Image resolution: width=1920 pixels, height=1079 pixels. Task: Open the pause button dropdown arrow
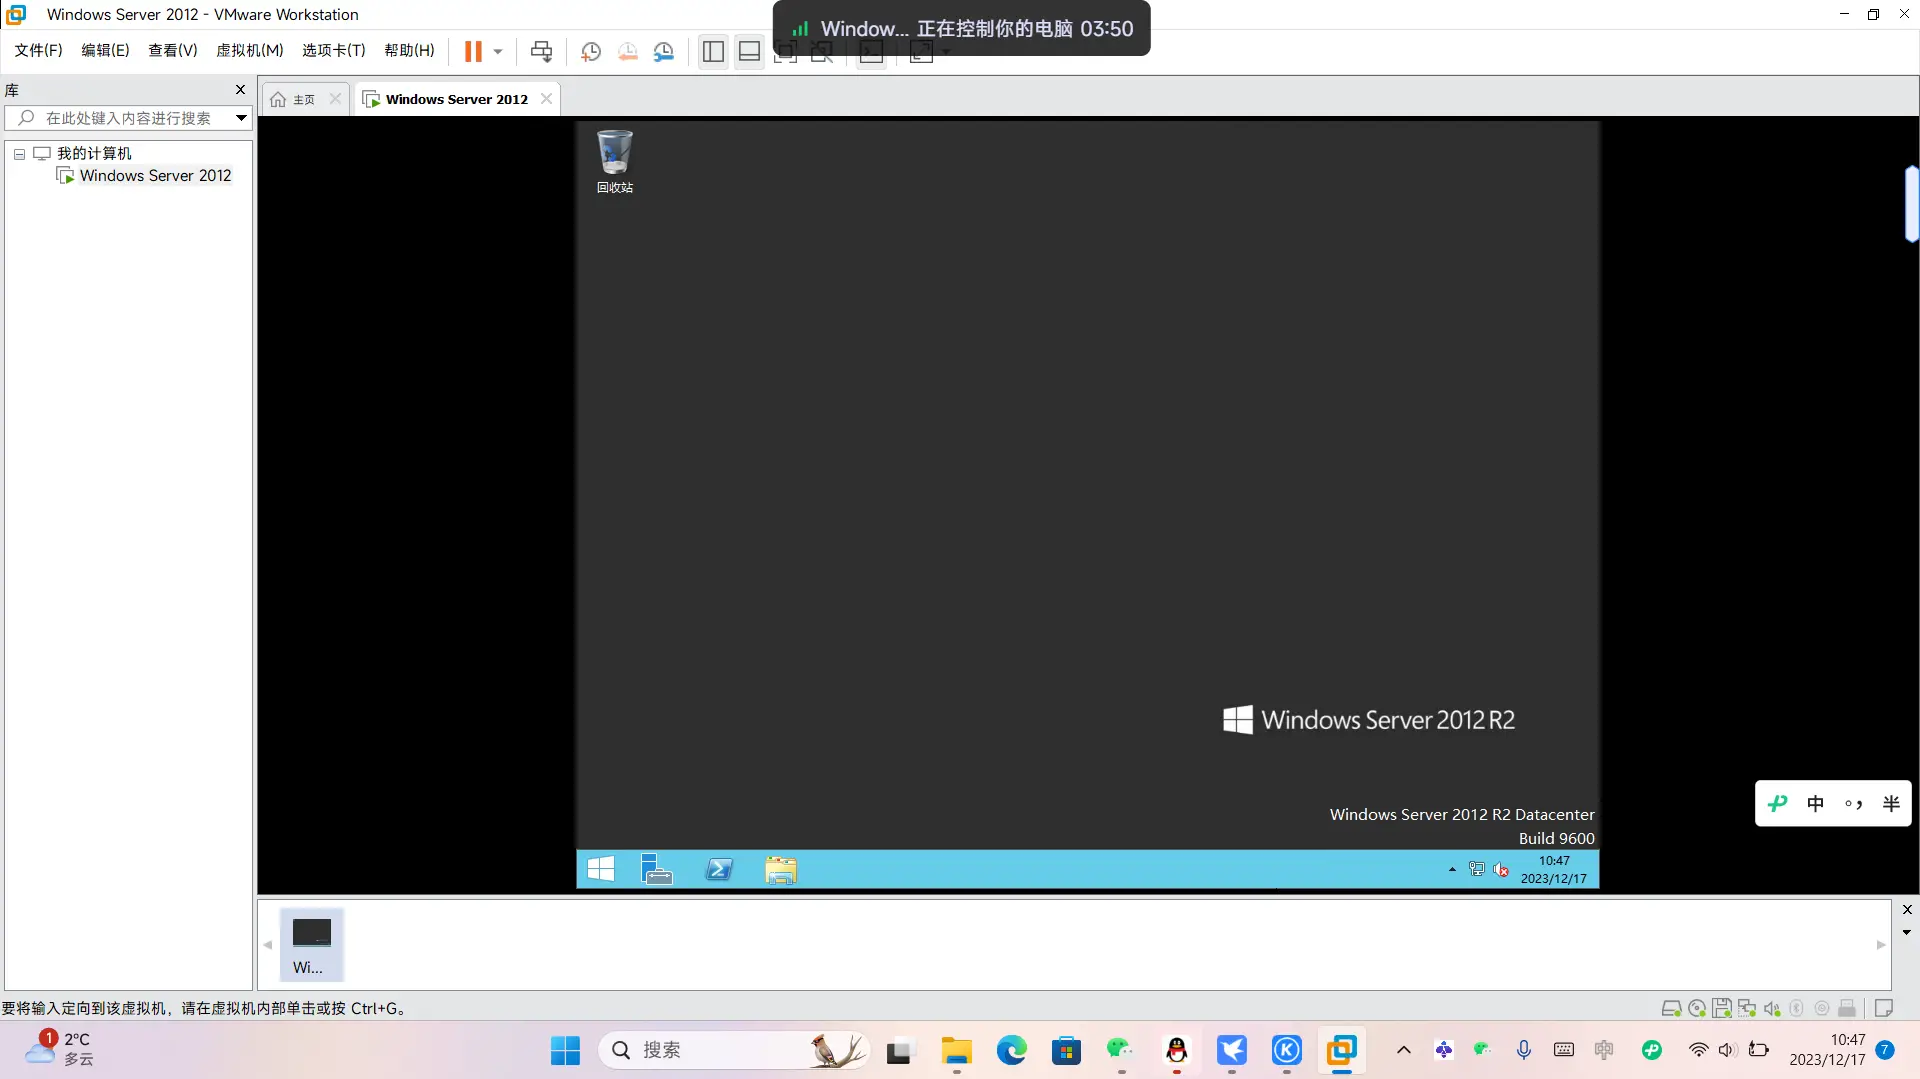(497, 51)
